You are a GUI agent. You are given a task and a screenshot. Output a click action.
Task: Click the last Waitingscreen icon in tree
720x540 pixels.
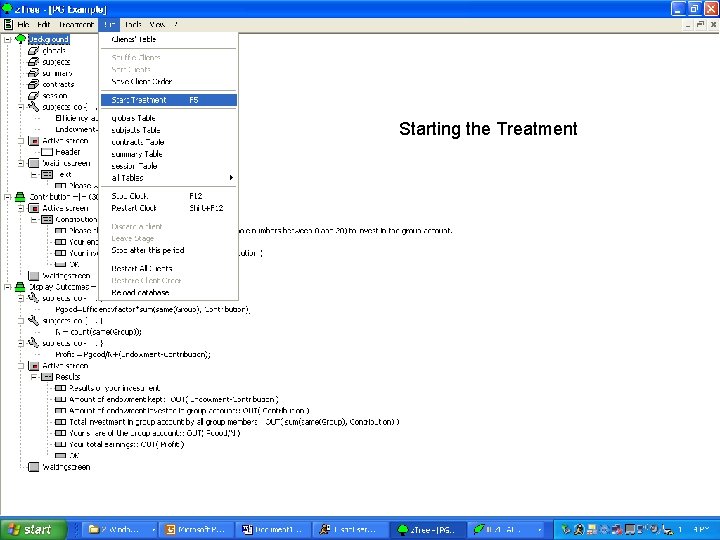tap(33, 467)
